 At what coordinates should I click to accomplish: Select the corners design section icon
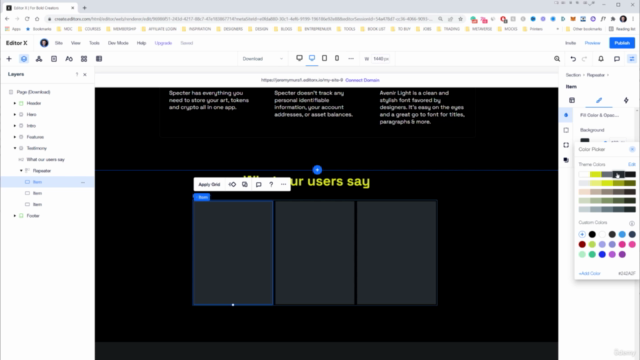[x=566, y=145]
